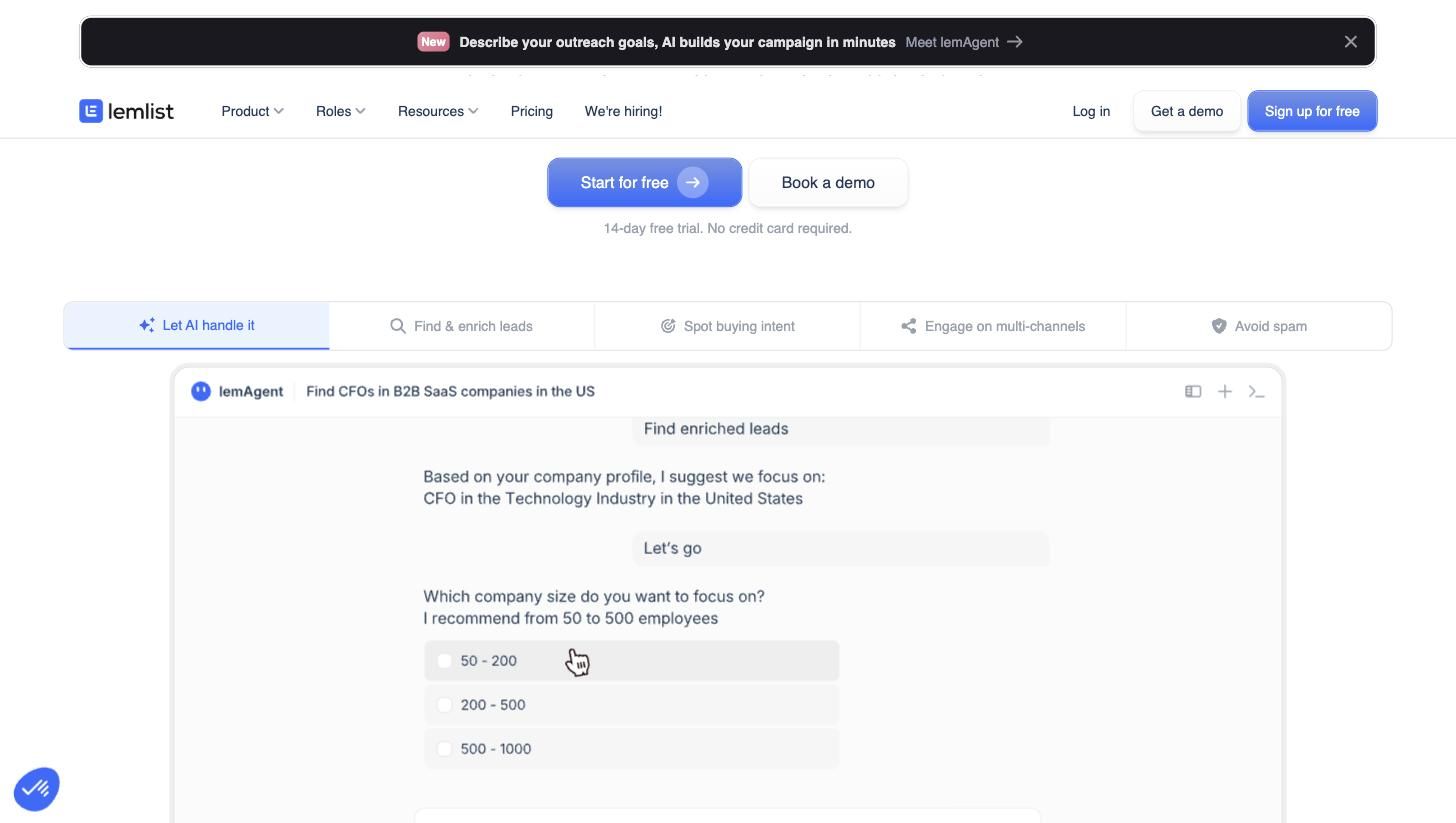Check the 50 - 200 company size box
This screenshot has height=823, width=1456.
click(x=445, y=661)
